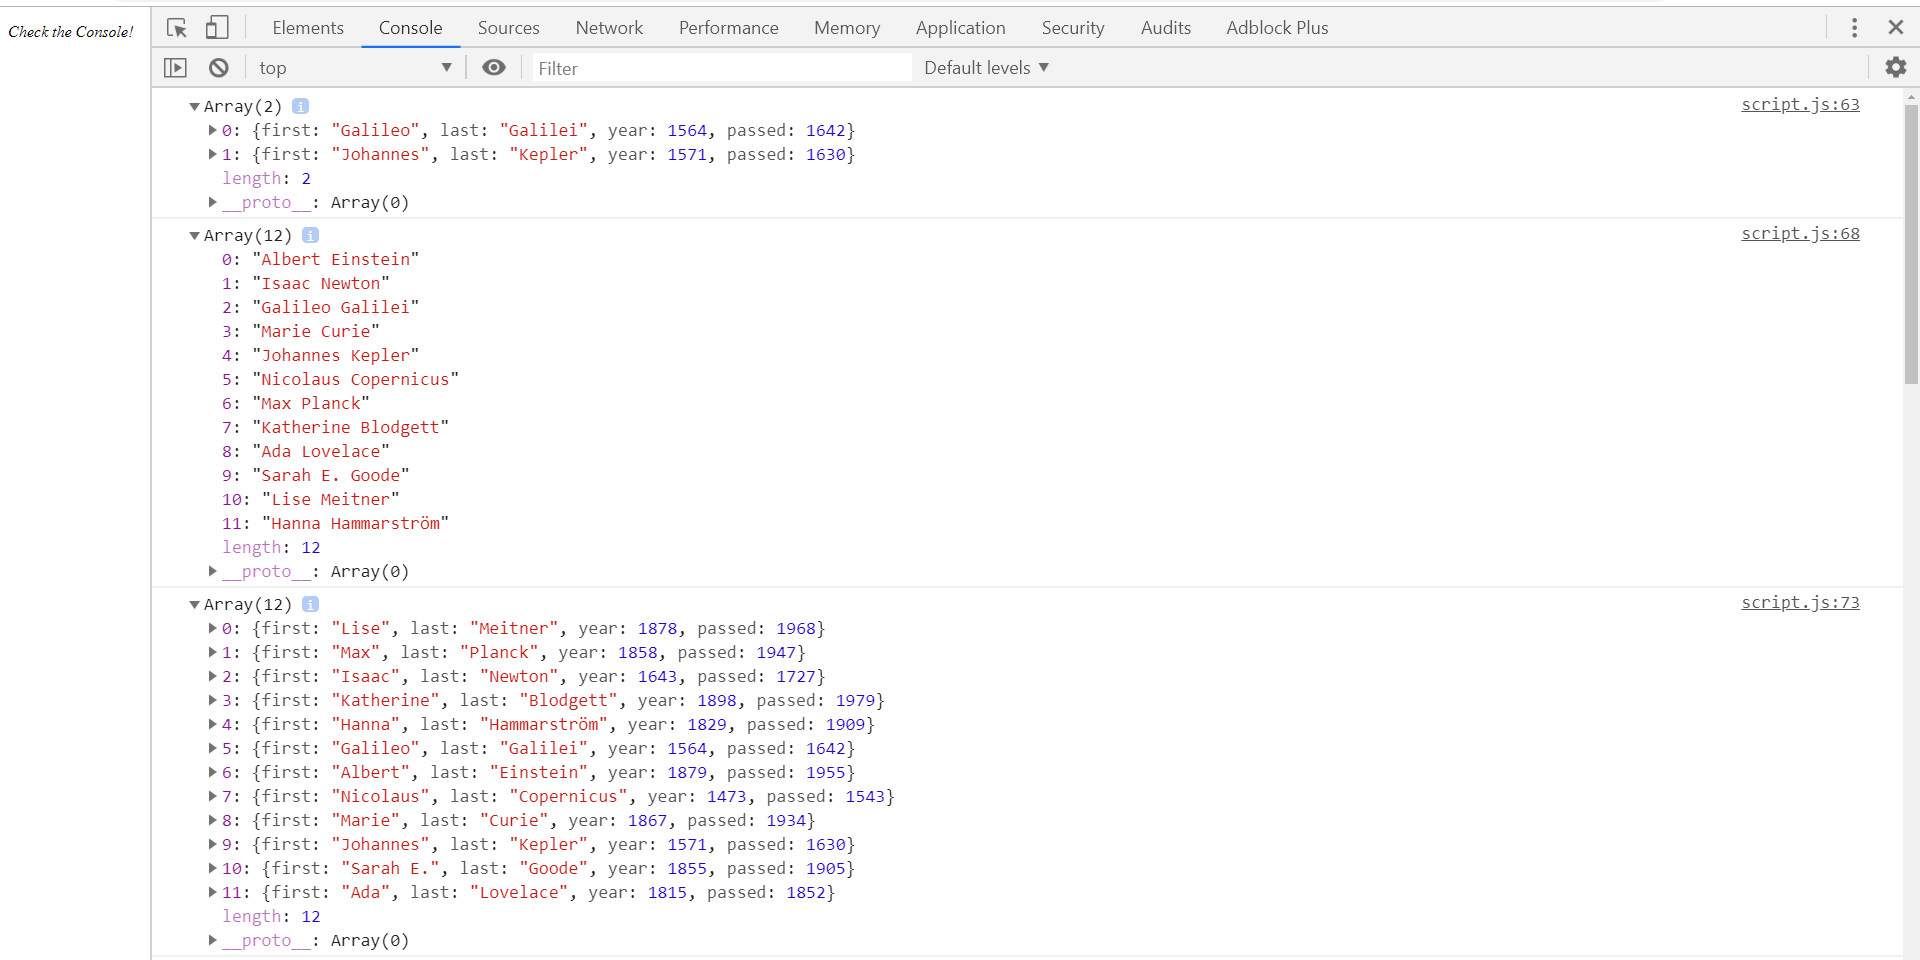1920x960 pixels.
Task: Expand __proto__ under the last array
Action: tap(212, 940)
